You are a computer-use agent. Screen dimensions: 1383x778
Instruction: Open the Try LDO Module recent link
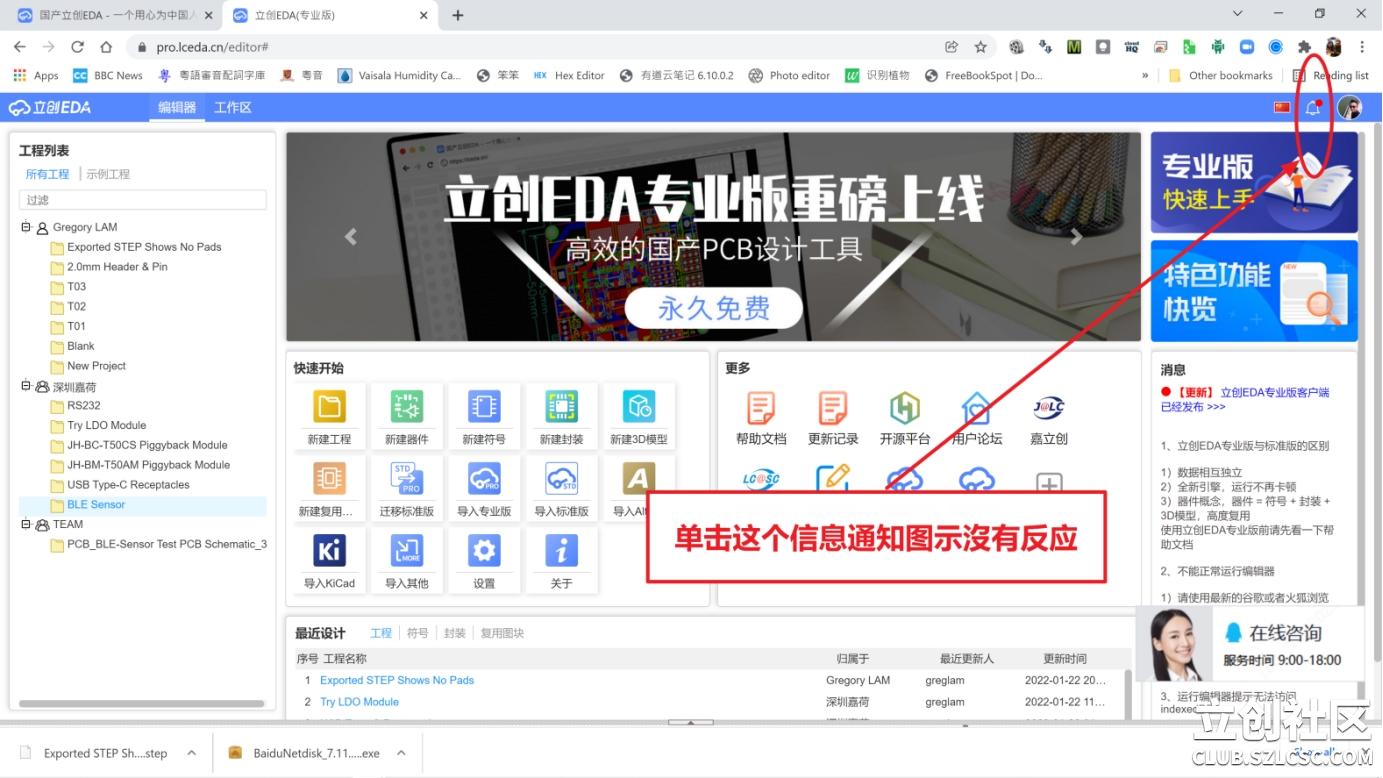359,702
